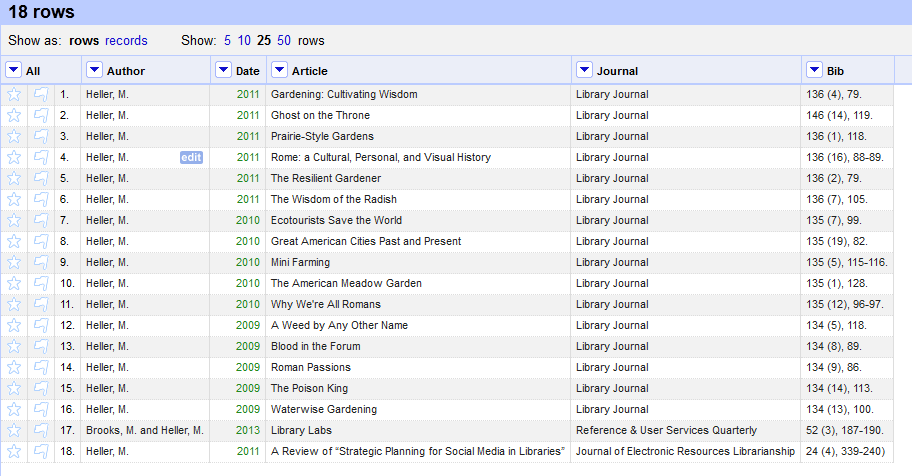The image size is (912, 476).
Task: Star the row The American Meadow Garden
Action: [x=14, y=283]
